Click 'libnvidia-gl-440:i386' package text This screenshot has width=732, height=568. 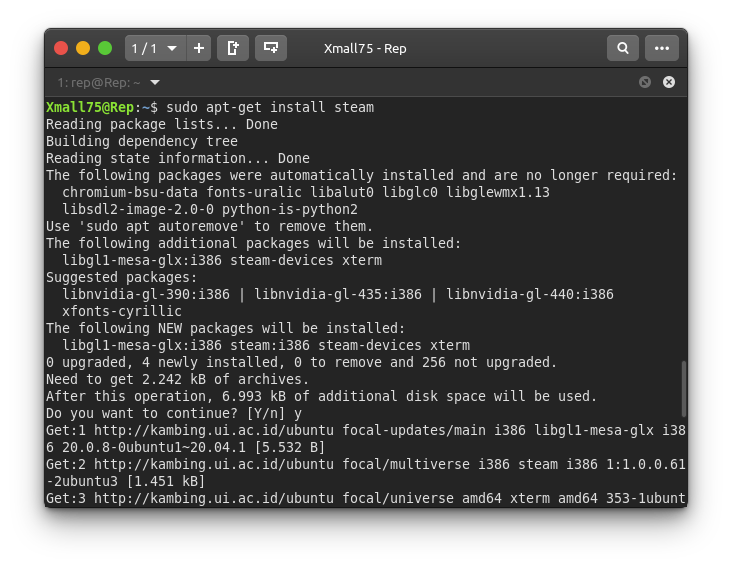pyautogui.click(x=530, y=294)
